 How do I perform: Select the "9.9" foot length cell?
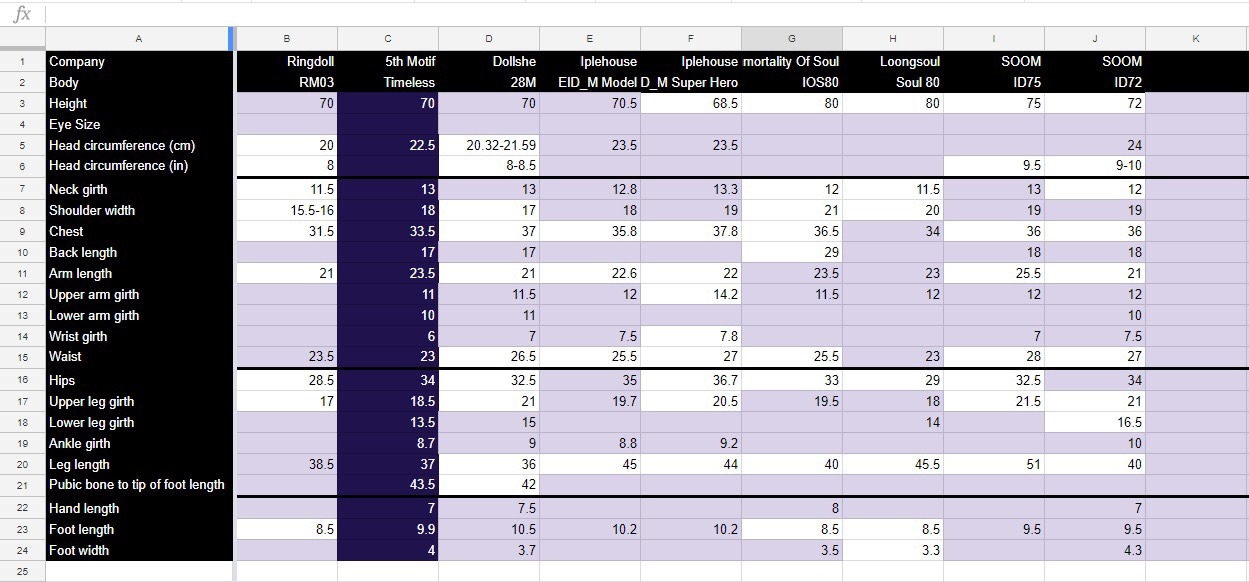coord(388,529)
